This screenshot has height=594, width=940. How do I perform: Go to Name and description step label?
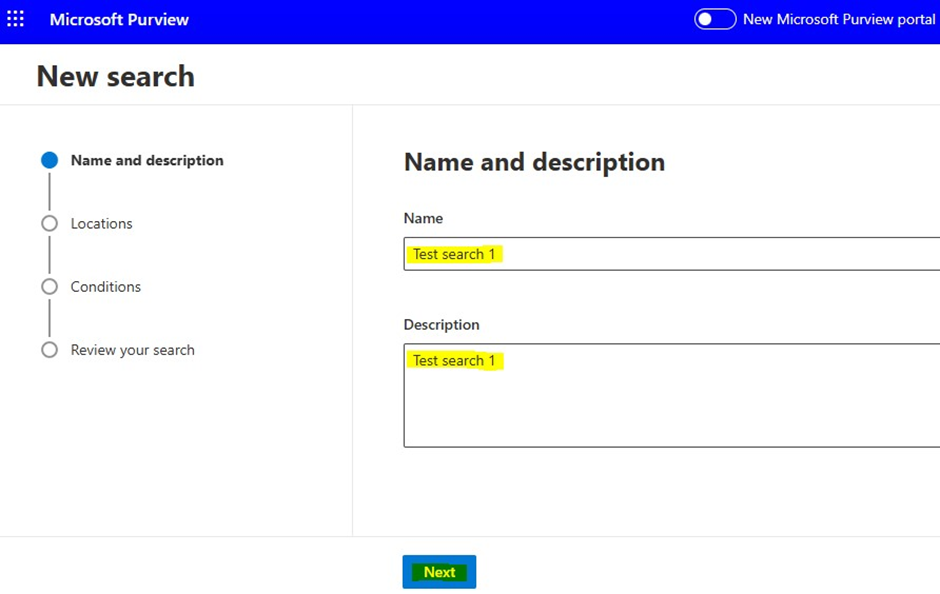pos(147,160)
